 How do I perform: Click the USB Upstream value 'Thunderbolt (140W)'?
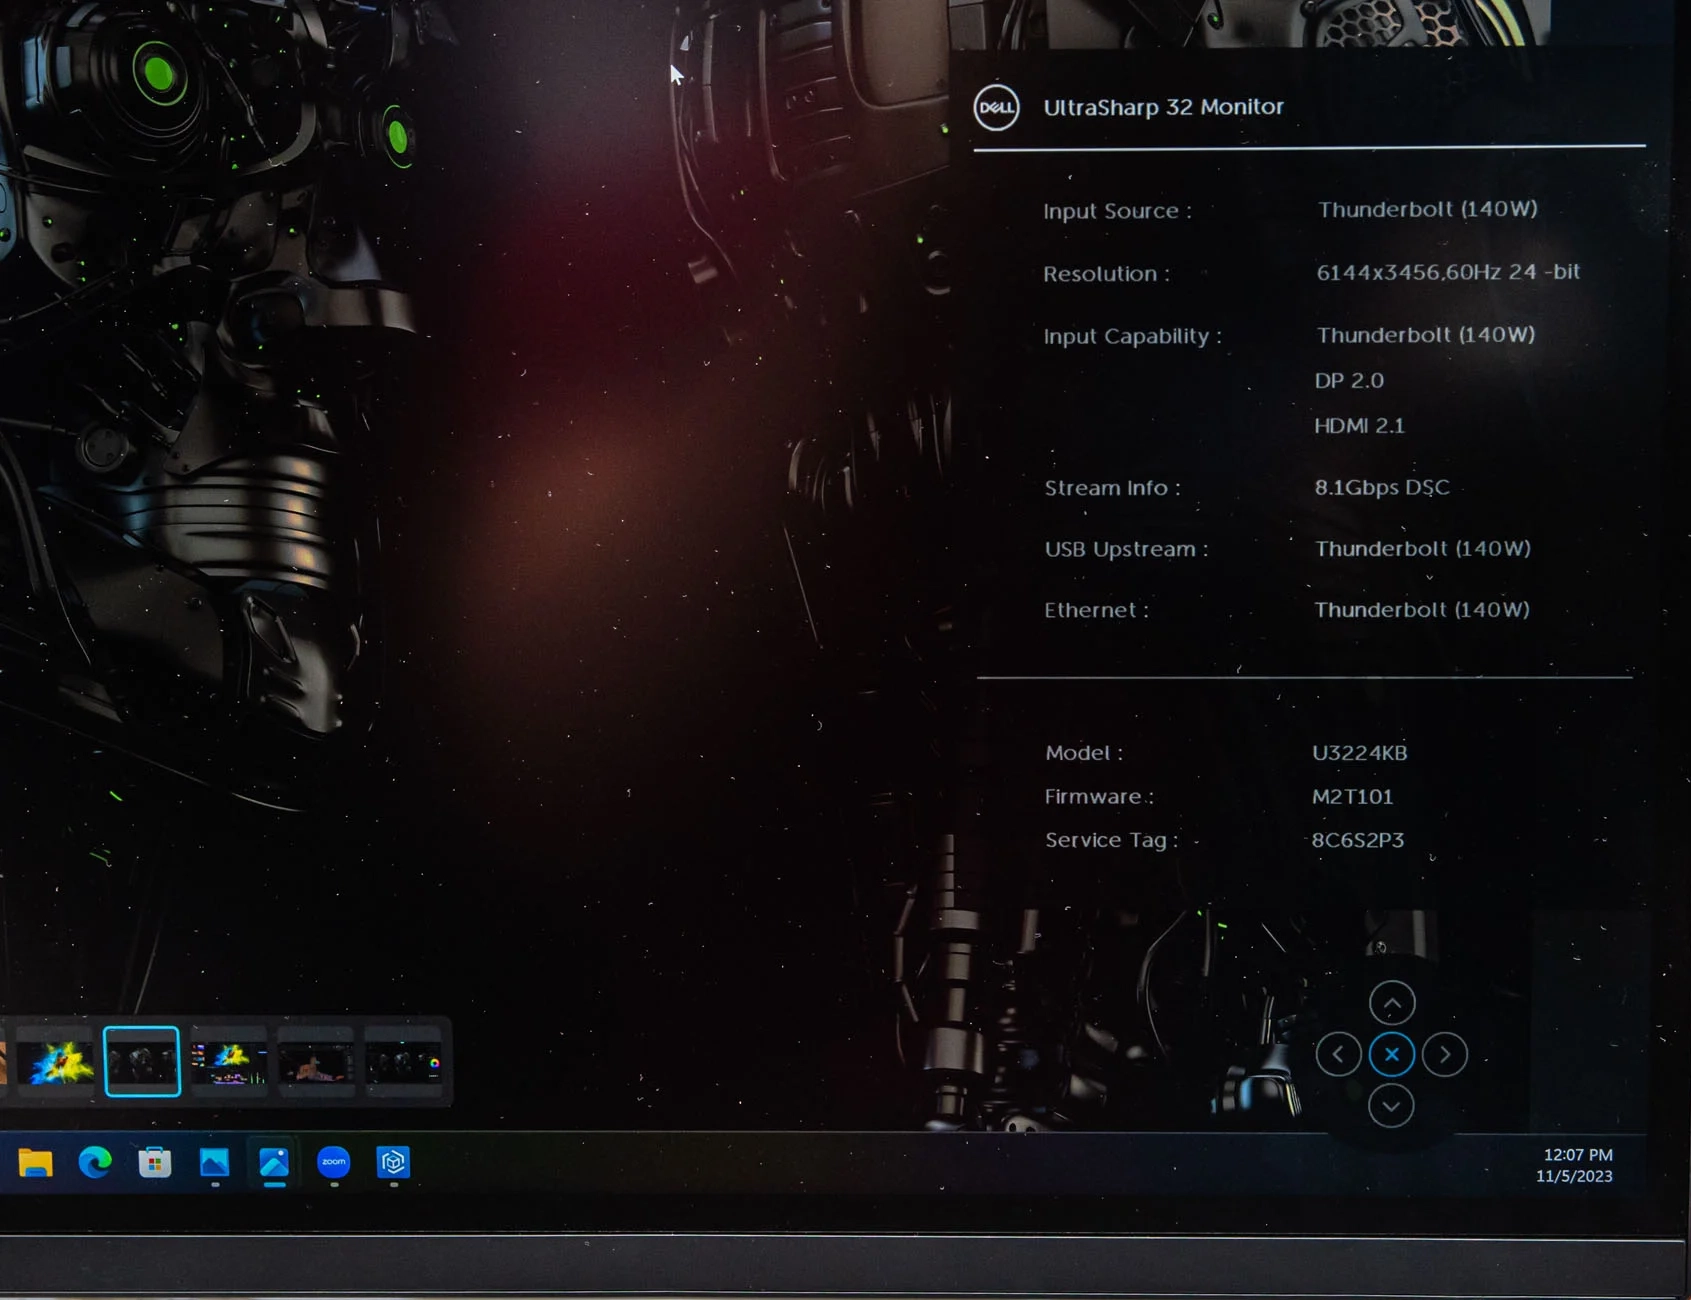coord(1422,549)
